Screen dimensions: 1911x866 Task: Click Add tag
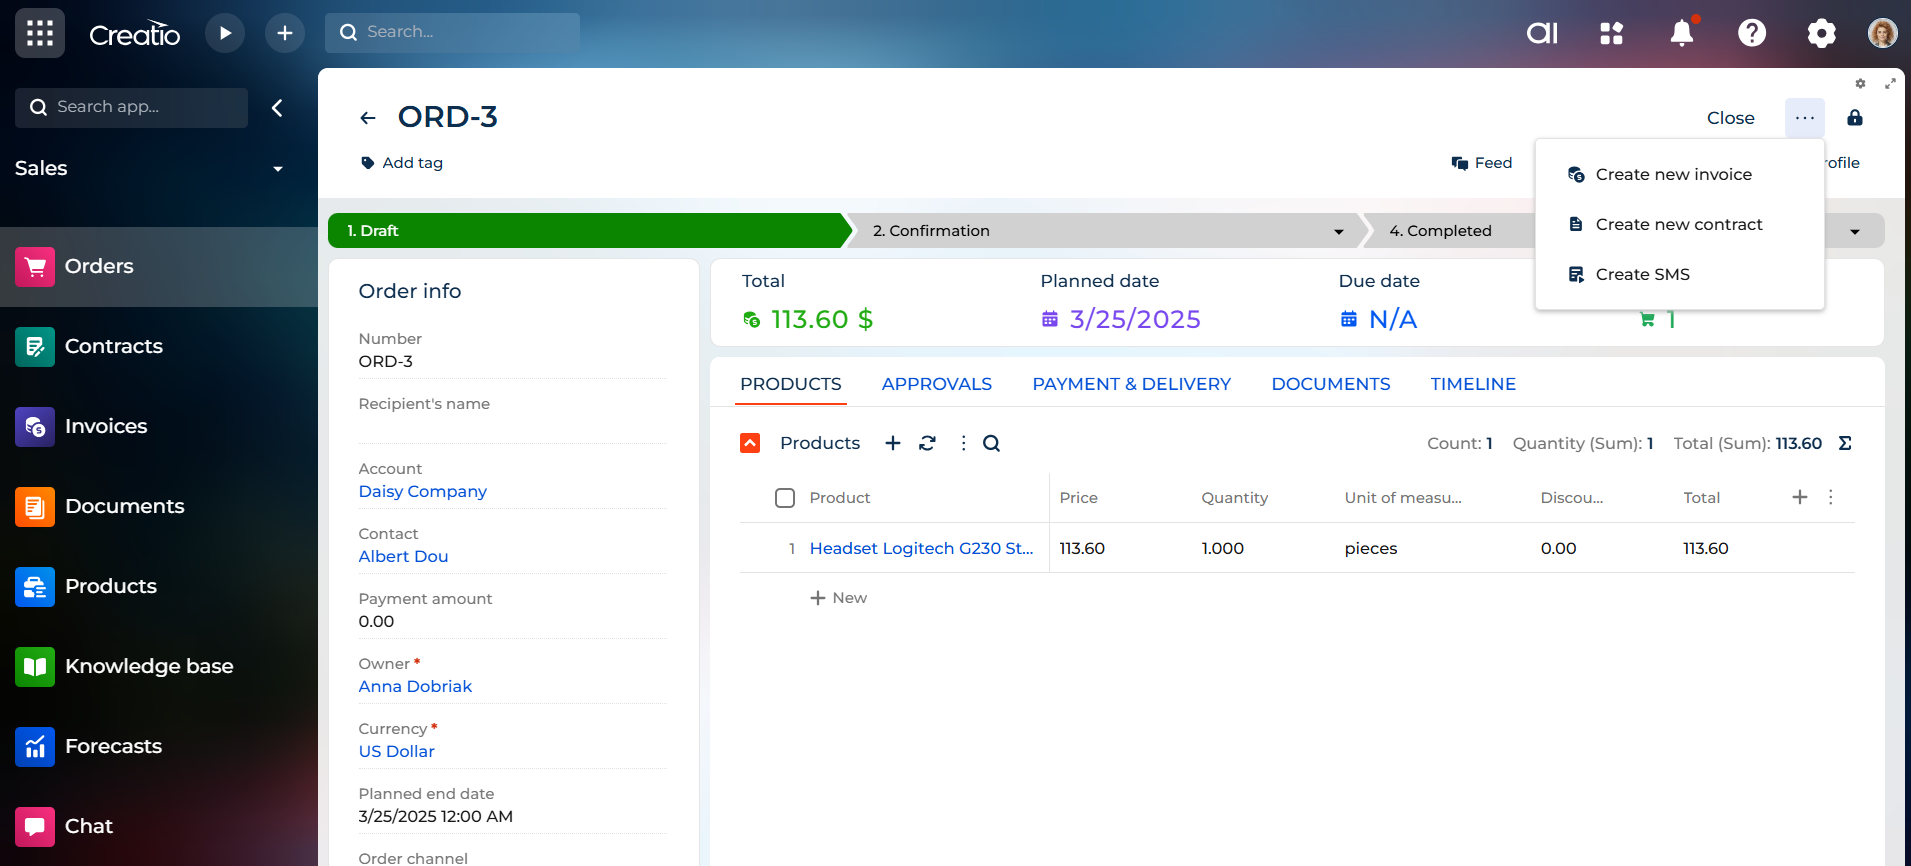coord(402,163)
